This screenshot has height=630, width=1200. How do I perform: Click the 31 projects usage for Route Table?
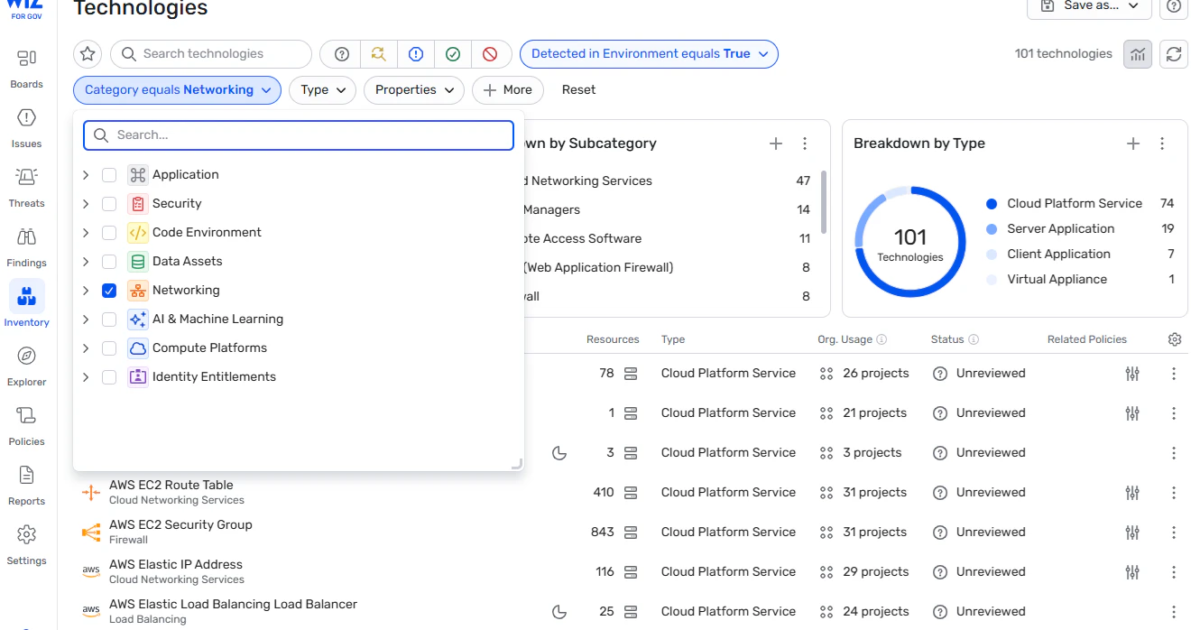coord(865,493)
